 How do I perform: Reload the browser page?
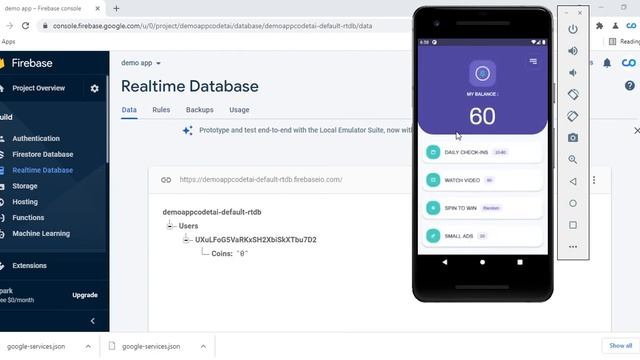[x=25, y=26]
